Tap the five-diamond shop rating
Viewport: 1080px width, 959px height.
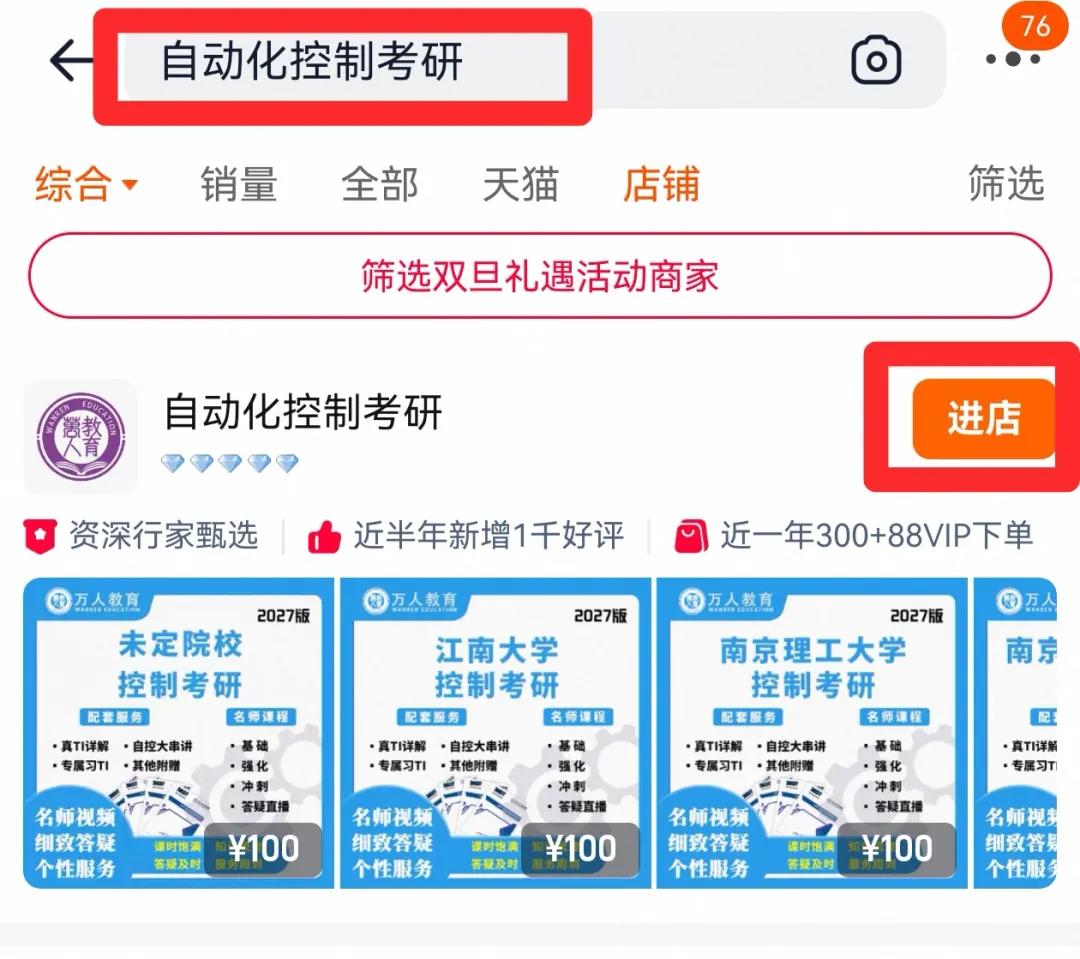[x=229, y=463]
